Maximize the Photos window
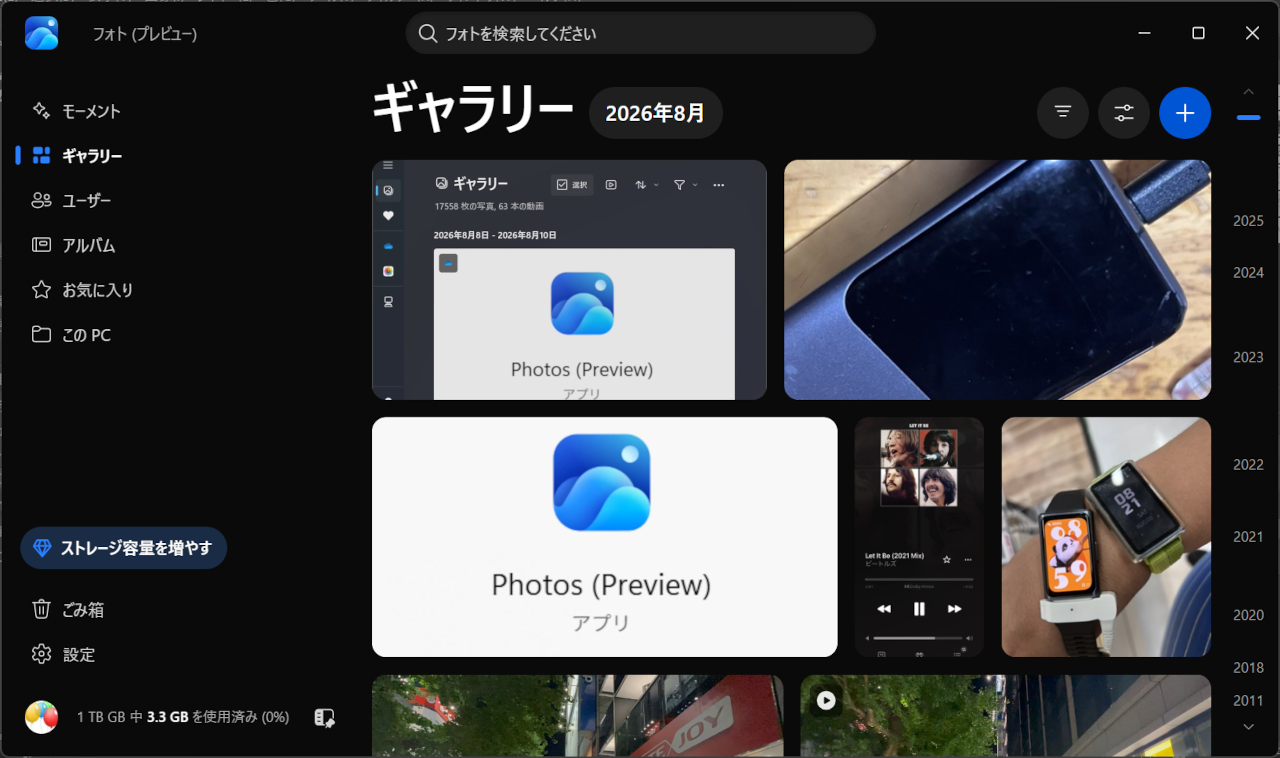Image resolution: width=1280 pixels, height=758 pixels. coord(1198,33)
